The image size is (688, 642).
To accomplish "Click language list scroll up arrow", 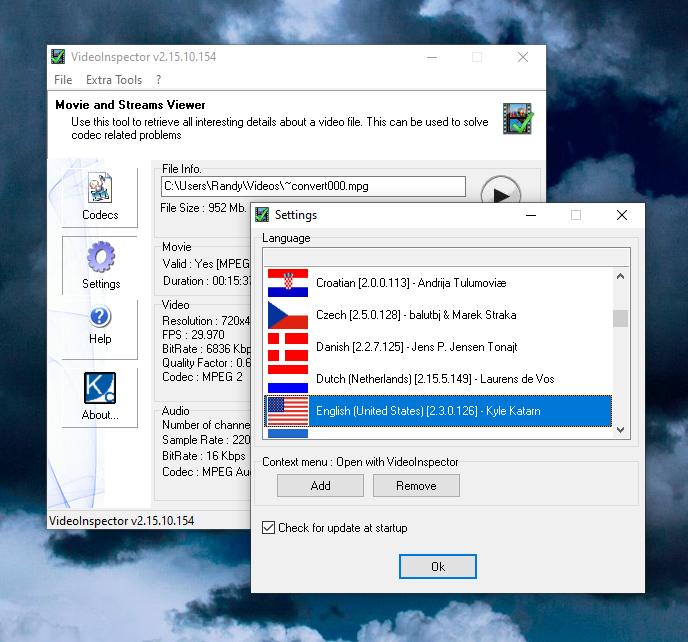I will [620, 276].
